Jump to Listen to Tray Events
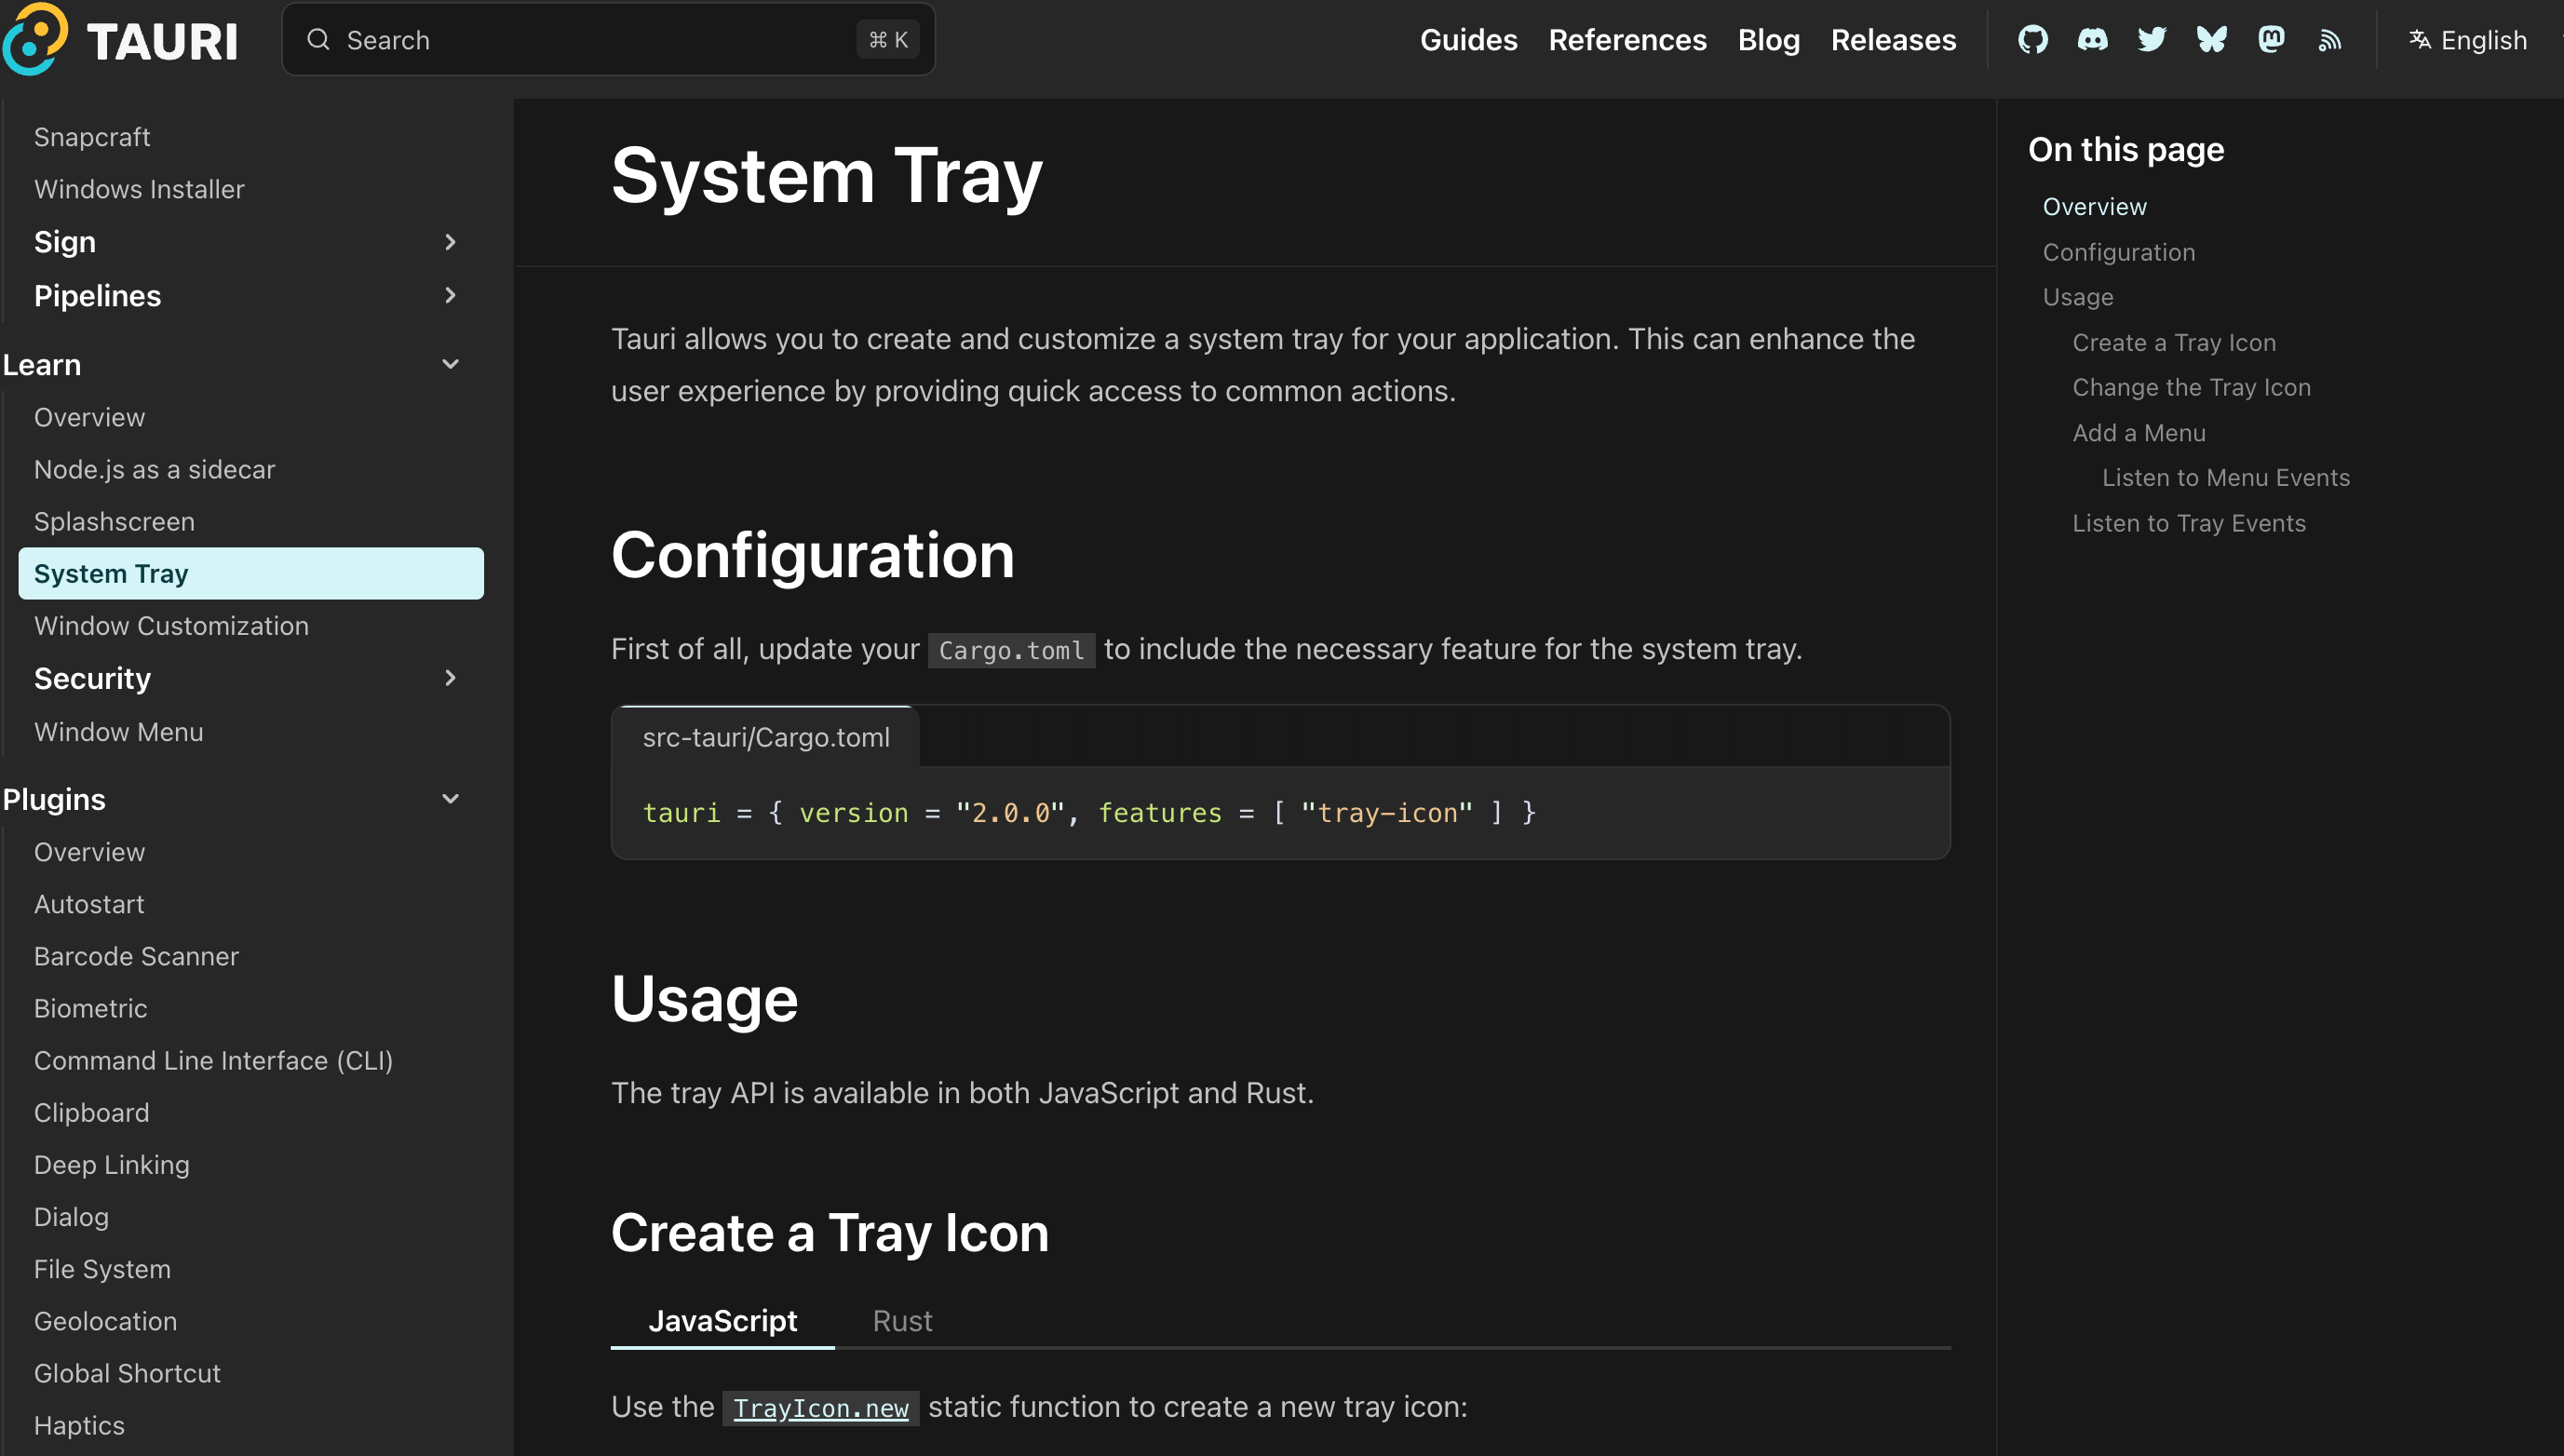Image resolution: width=2564 pixels, height=1456 pixels. coord(2188,523)
